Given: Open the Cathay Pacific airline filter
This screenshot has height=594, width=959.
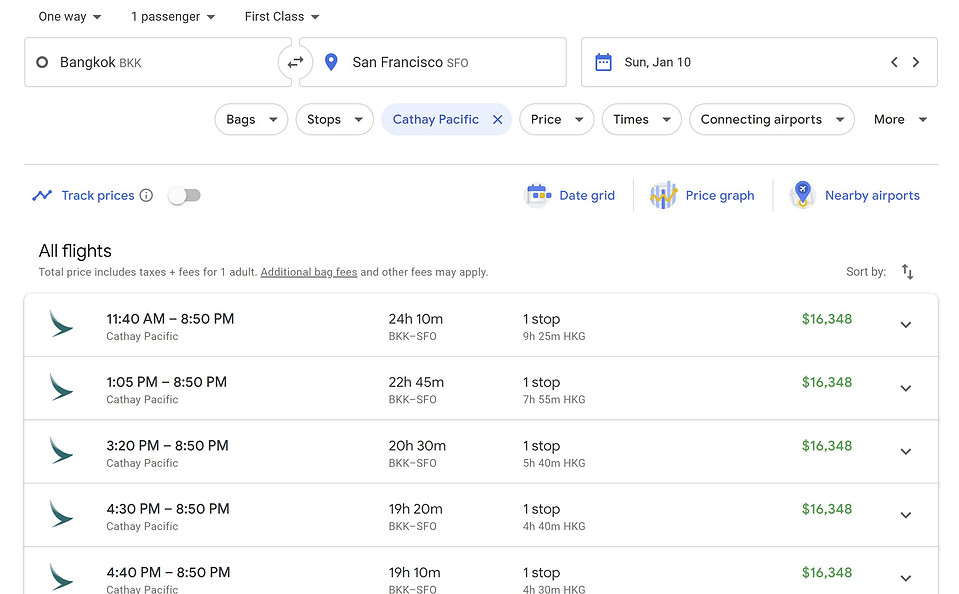Looking at the screenshot, I should tap(435, 119).
